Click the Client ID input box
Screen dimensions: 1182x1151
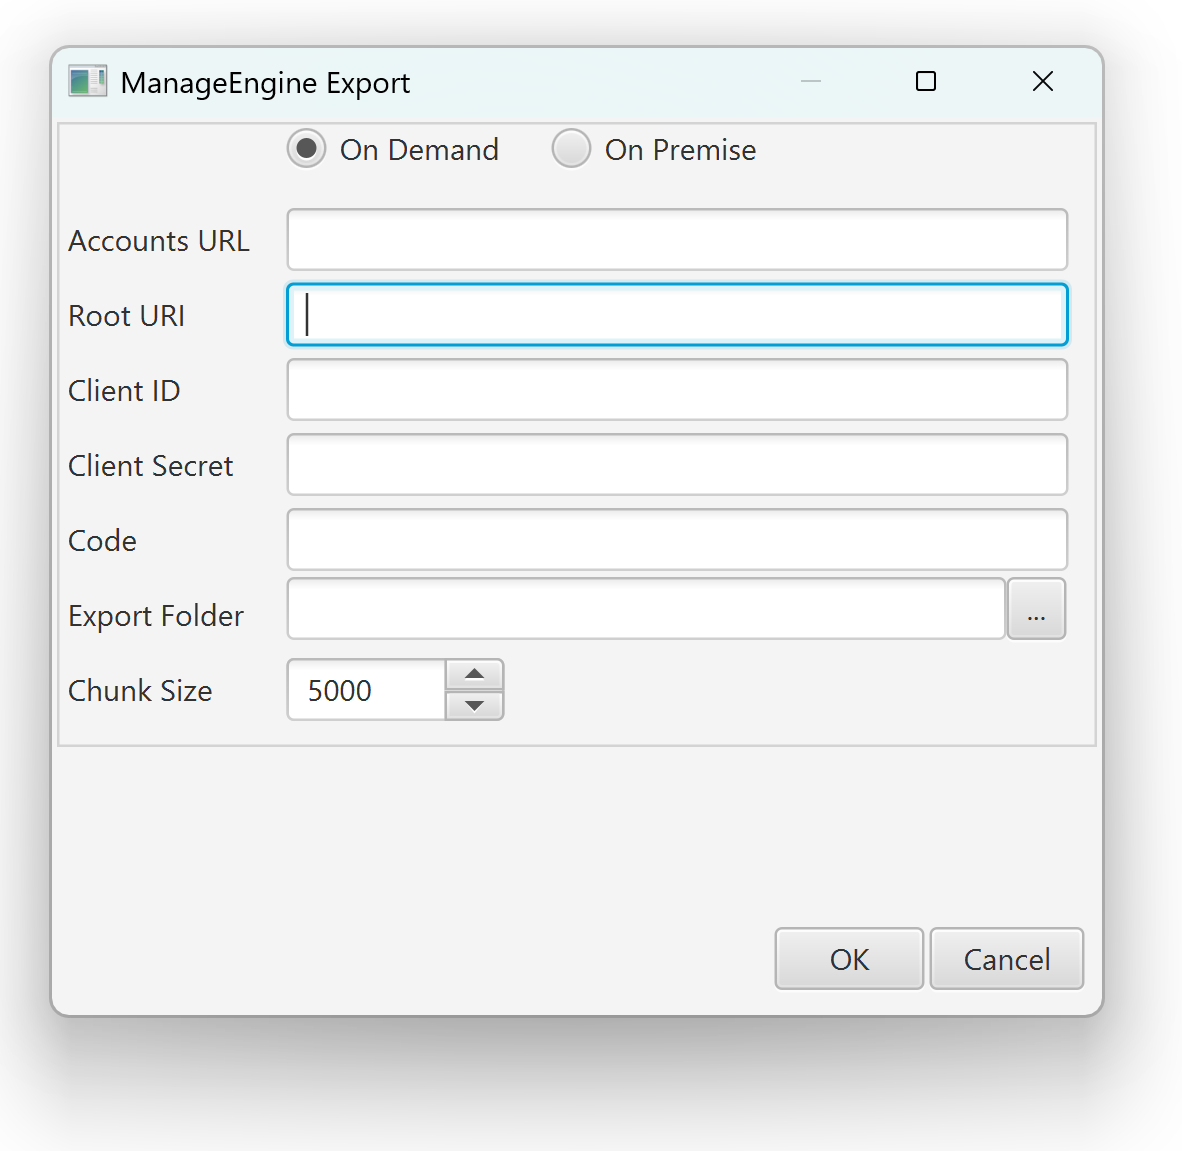click(x=677, y=390)
